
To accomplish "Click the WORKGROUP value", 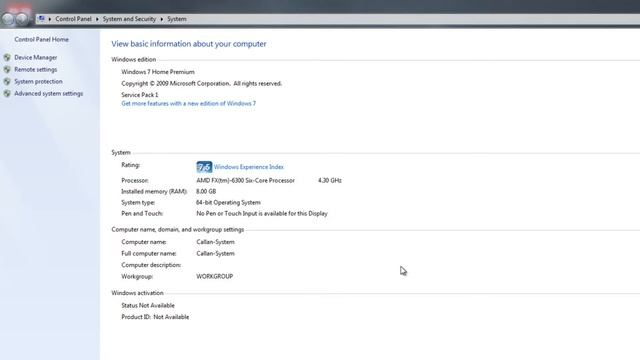I will [x=215, y=276].
